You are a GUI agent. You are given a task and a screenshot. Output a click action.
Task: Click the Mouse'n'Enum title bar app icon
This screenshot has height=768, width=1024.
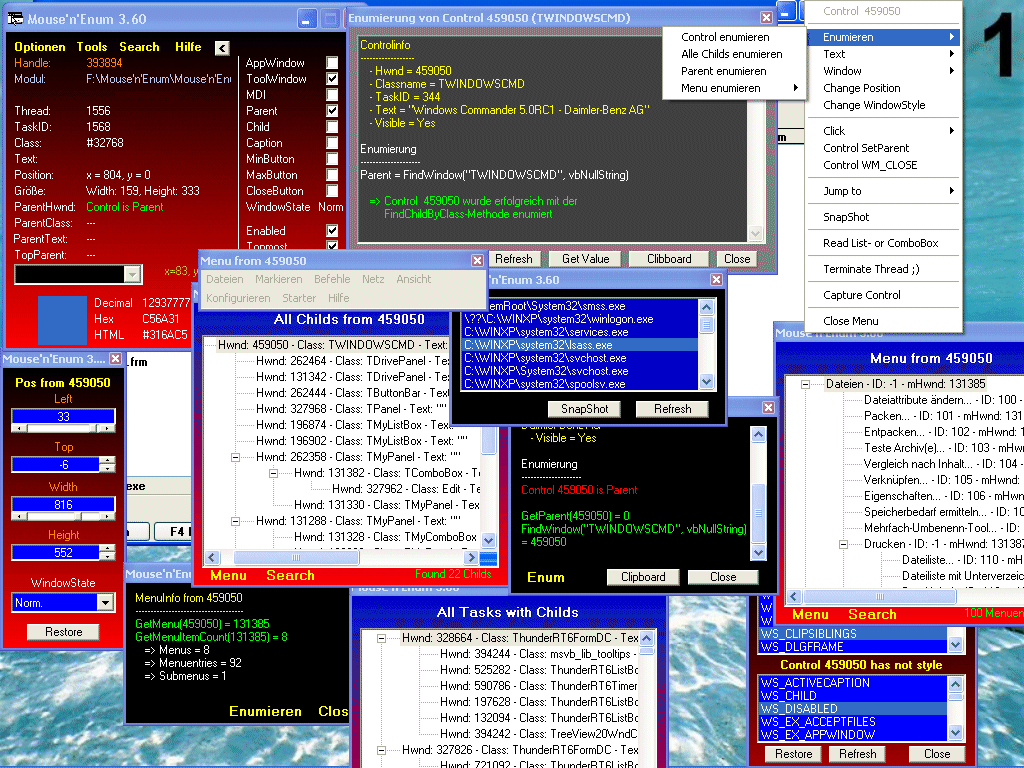tap(16, 18)
